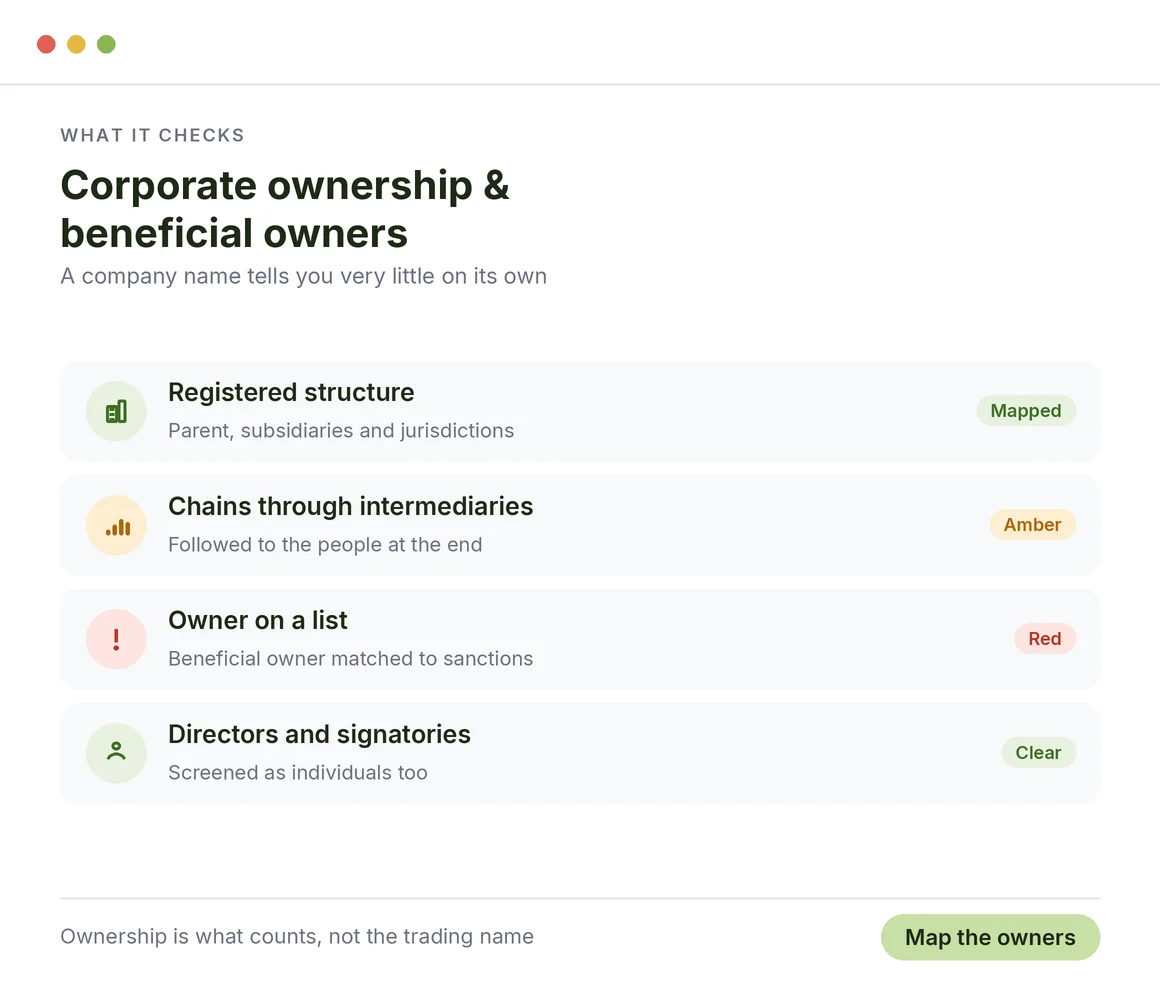Click the WHAT IT CHECKS label

pos(152,135)
